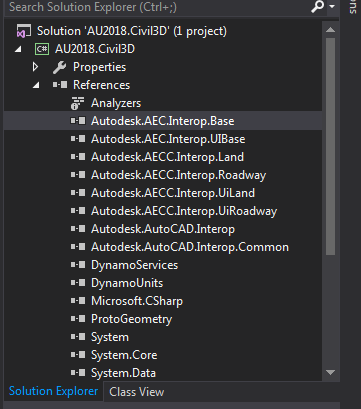The image size is (361, 409).
Task: Click icon beside DynamoServices
Action: pyautogui.click(x=78, y=265)
